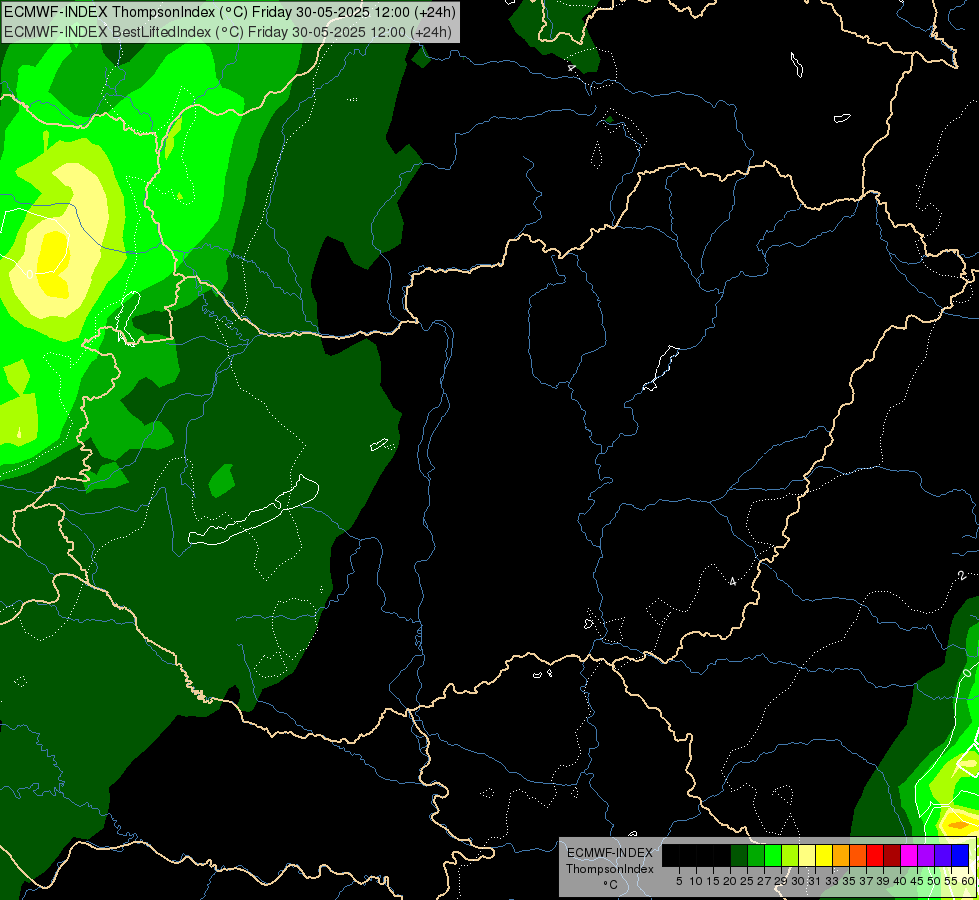This screenshot has width=979, height=900.
Task: Click the ThompsonIndex title line at top
Action: click(x=230, y=12)
